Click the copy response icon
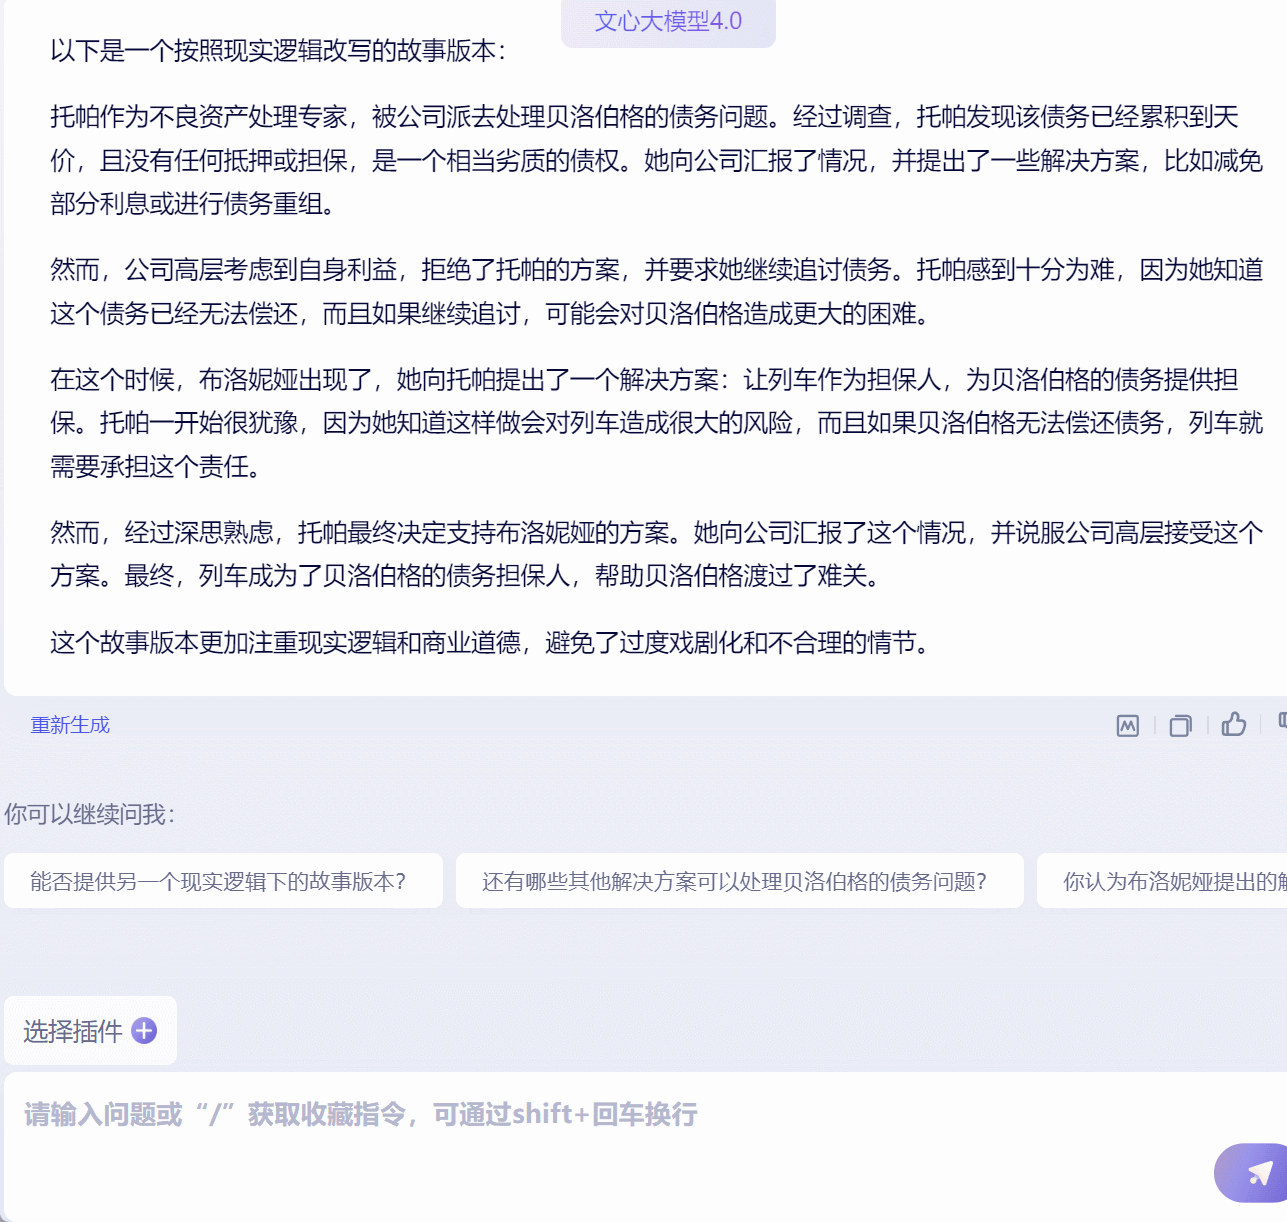Image resolution: width=1287 pixels, height=1222 pixels. point(1180,726)
